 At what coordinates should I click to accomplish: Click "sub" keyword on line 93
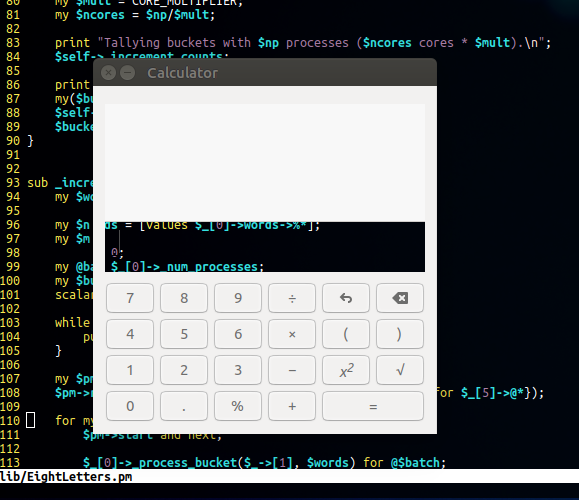click(38, 183)
